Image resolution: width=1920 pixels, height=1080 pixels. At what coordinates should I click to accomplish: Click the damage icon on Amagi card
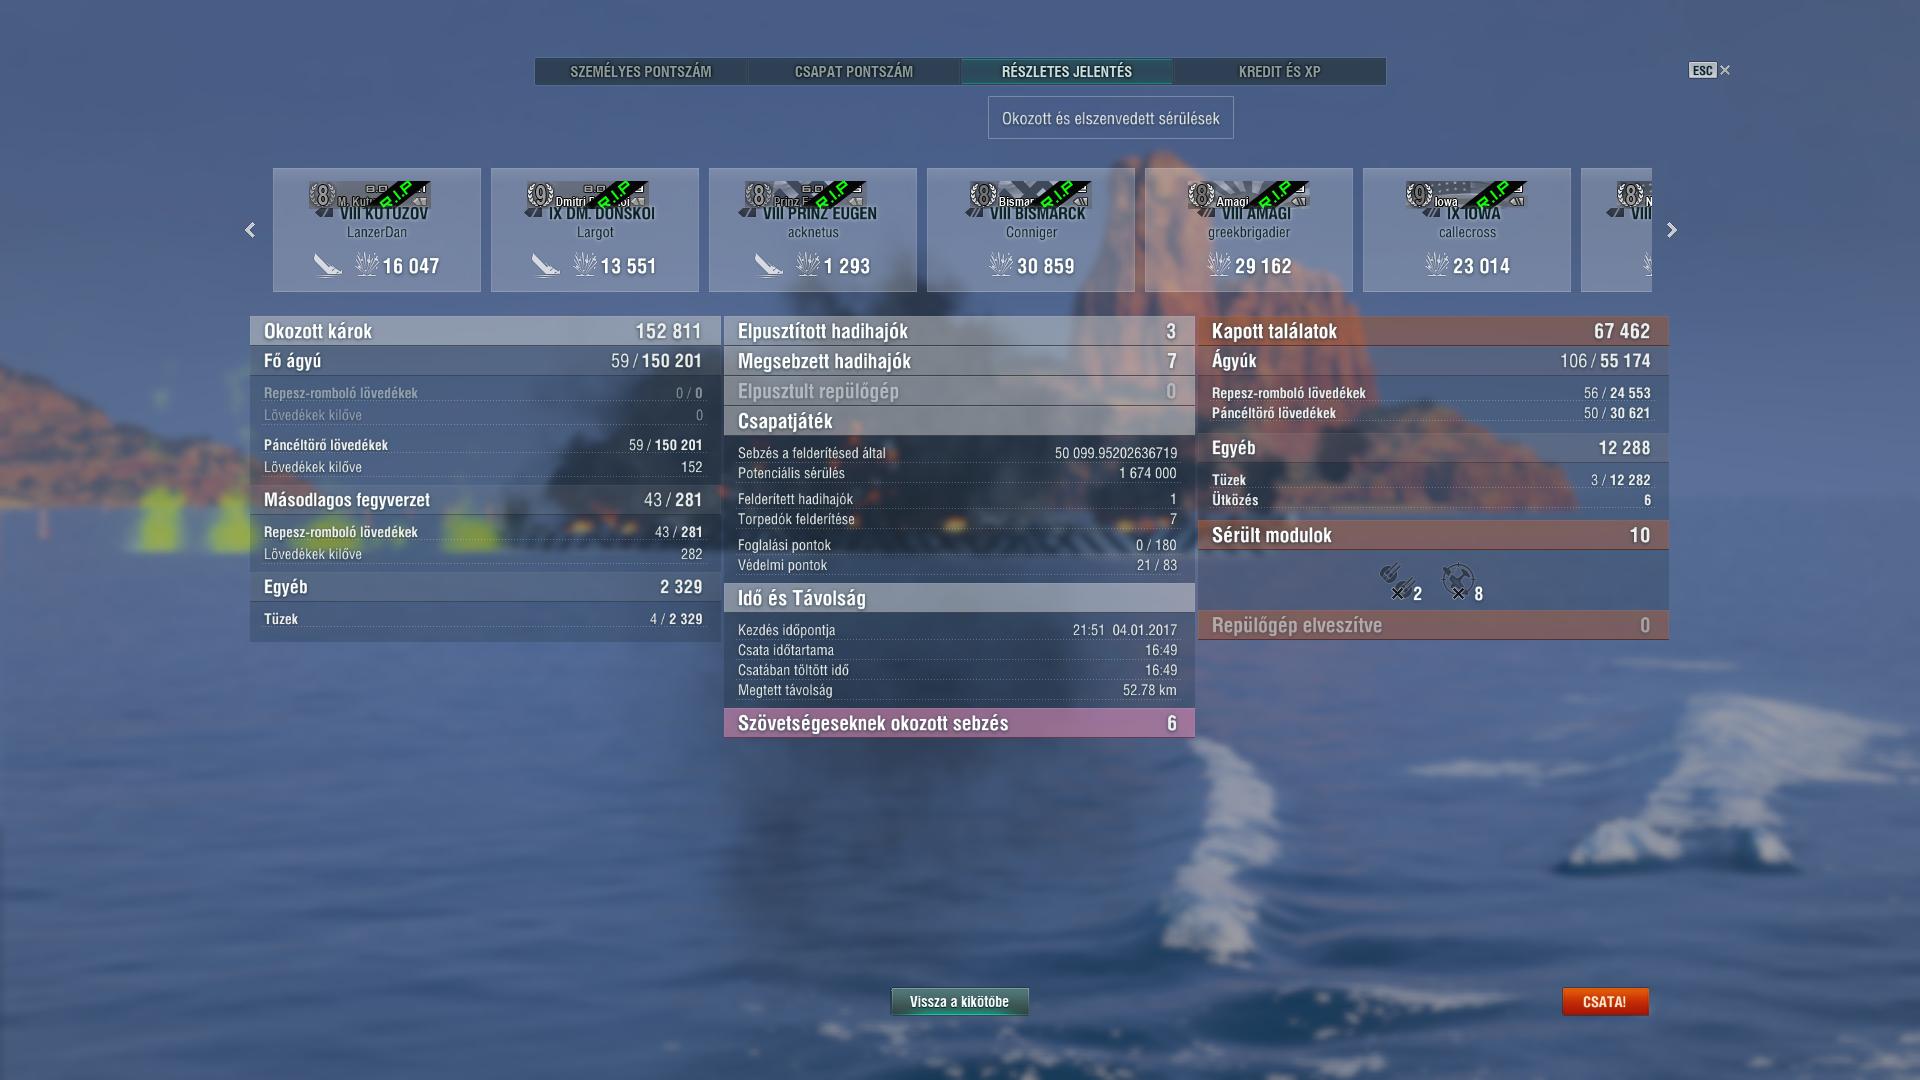pos(1218,265)
